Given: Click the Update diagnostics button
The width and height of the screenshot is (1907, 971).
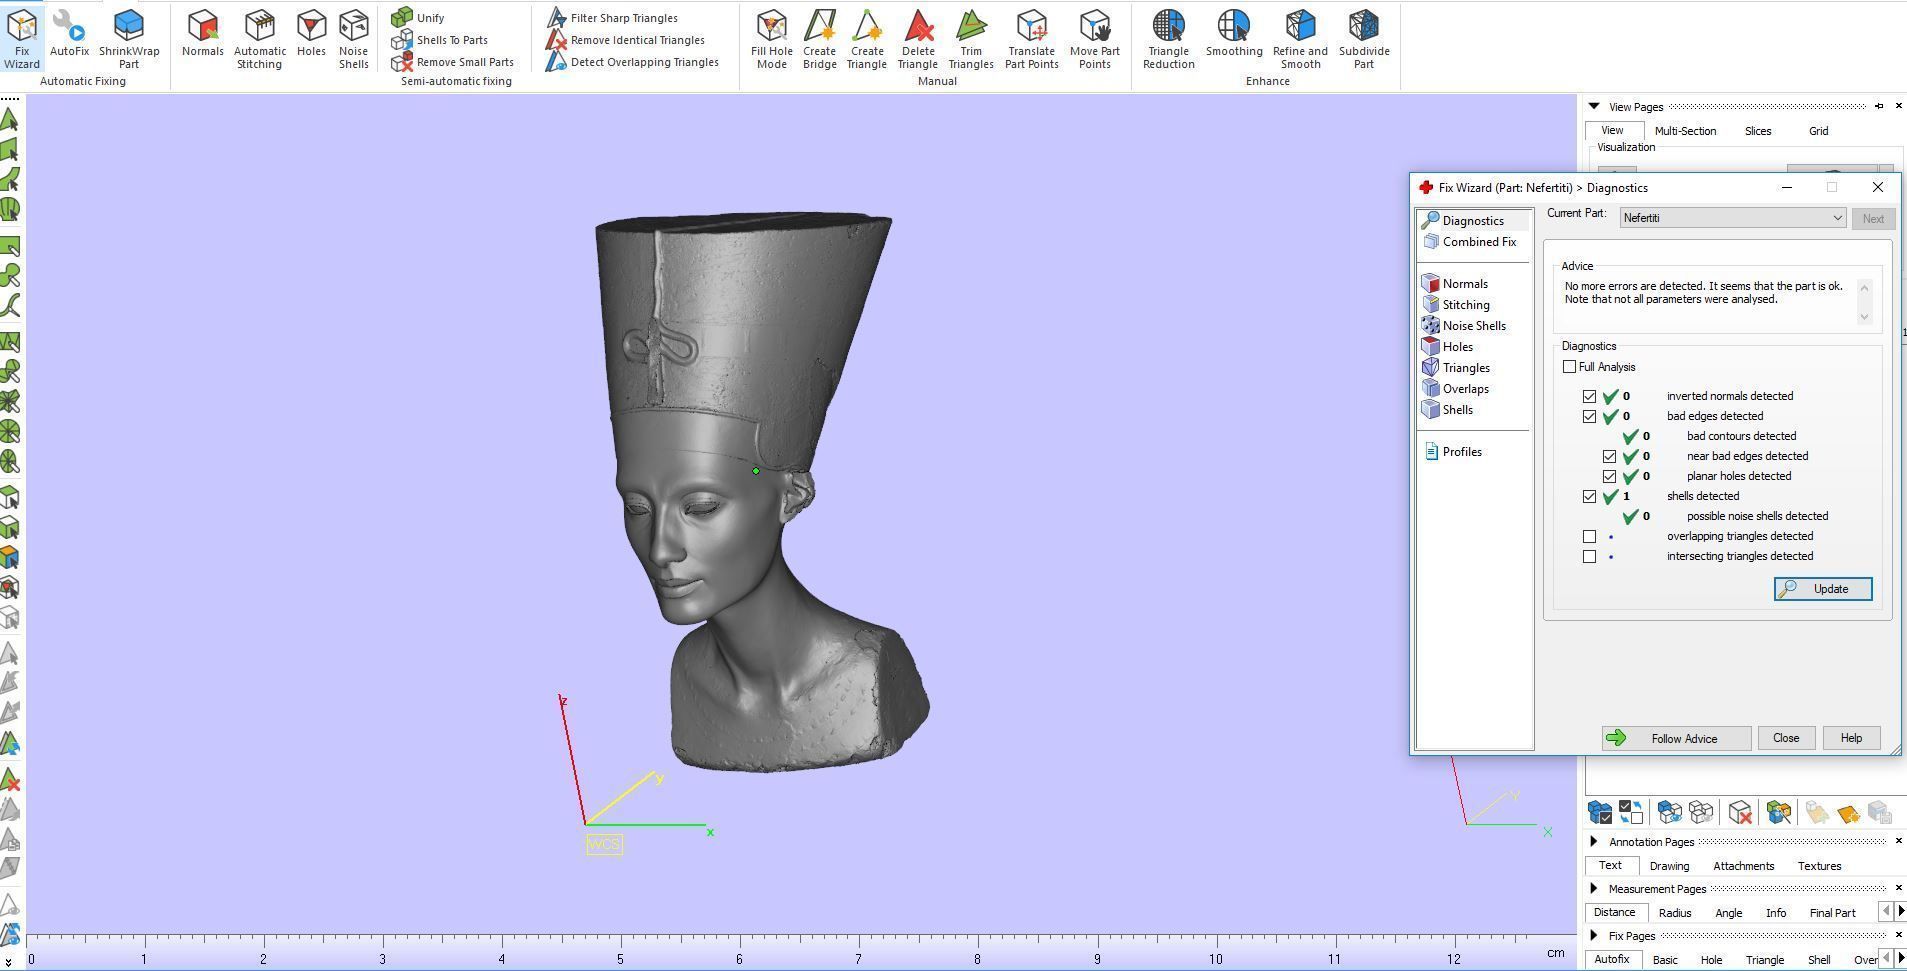Looking at the screenshot, I should tap(1822, 589).
